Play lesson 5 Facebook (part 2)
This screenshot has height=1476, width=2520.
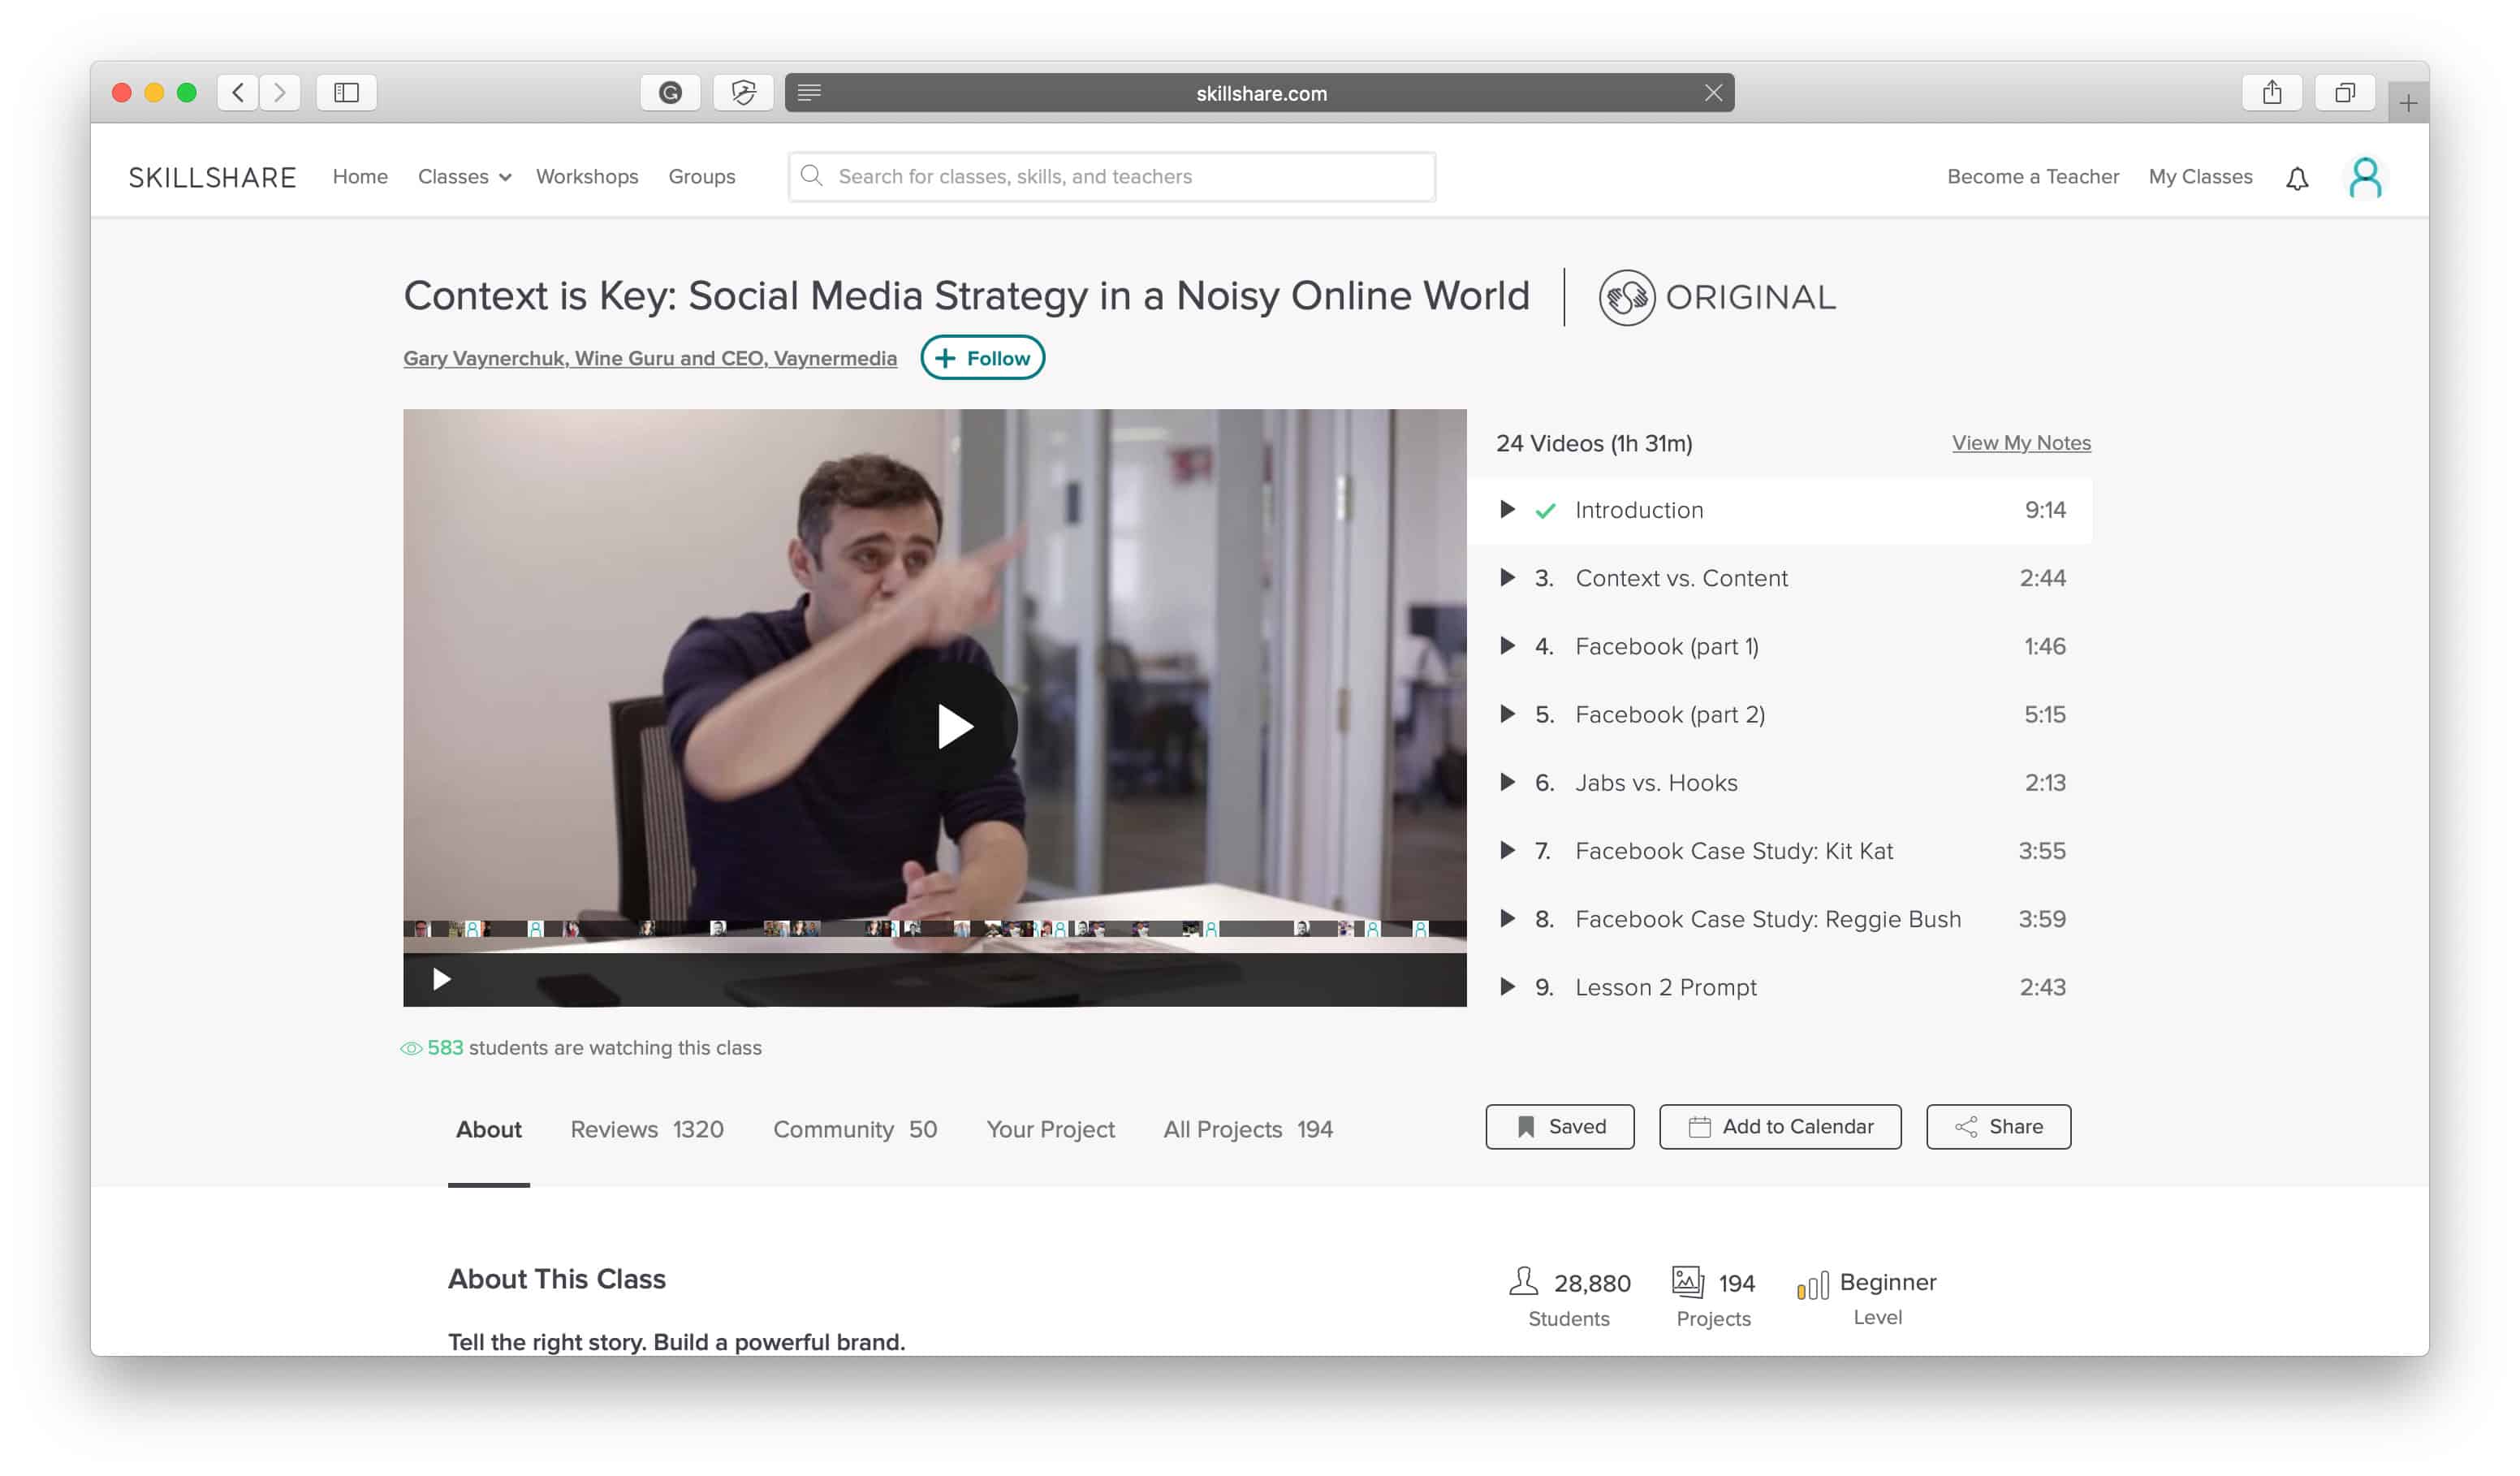point(1780,715)
